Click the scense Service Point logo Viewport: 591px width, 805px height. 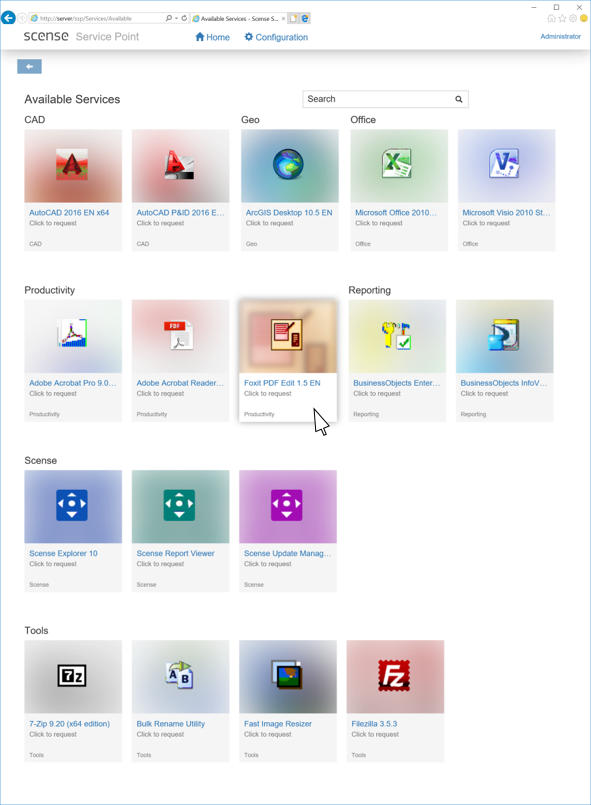click(81, 36)
